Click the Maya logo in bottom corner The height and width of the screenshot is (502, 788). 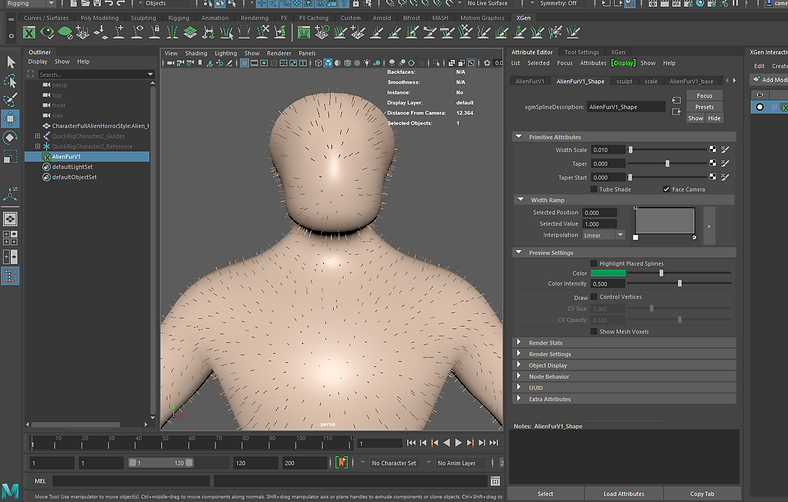click(10, 490)
